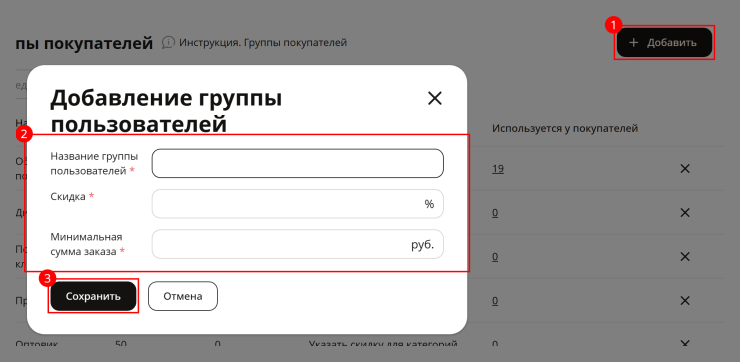Click the user group name input field

tap(298, 163)
